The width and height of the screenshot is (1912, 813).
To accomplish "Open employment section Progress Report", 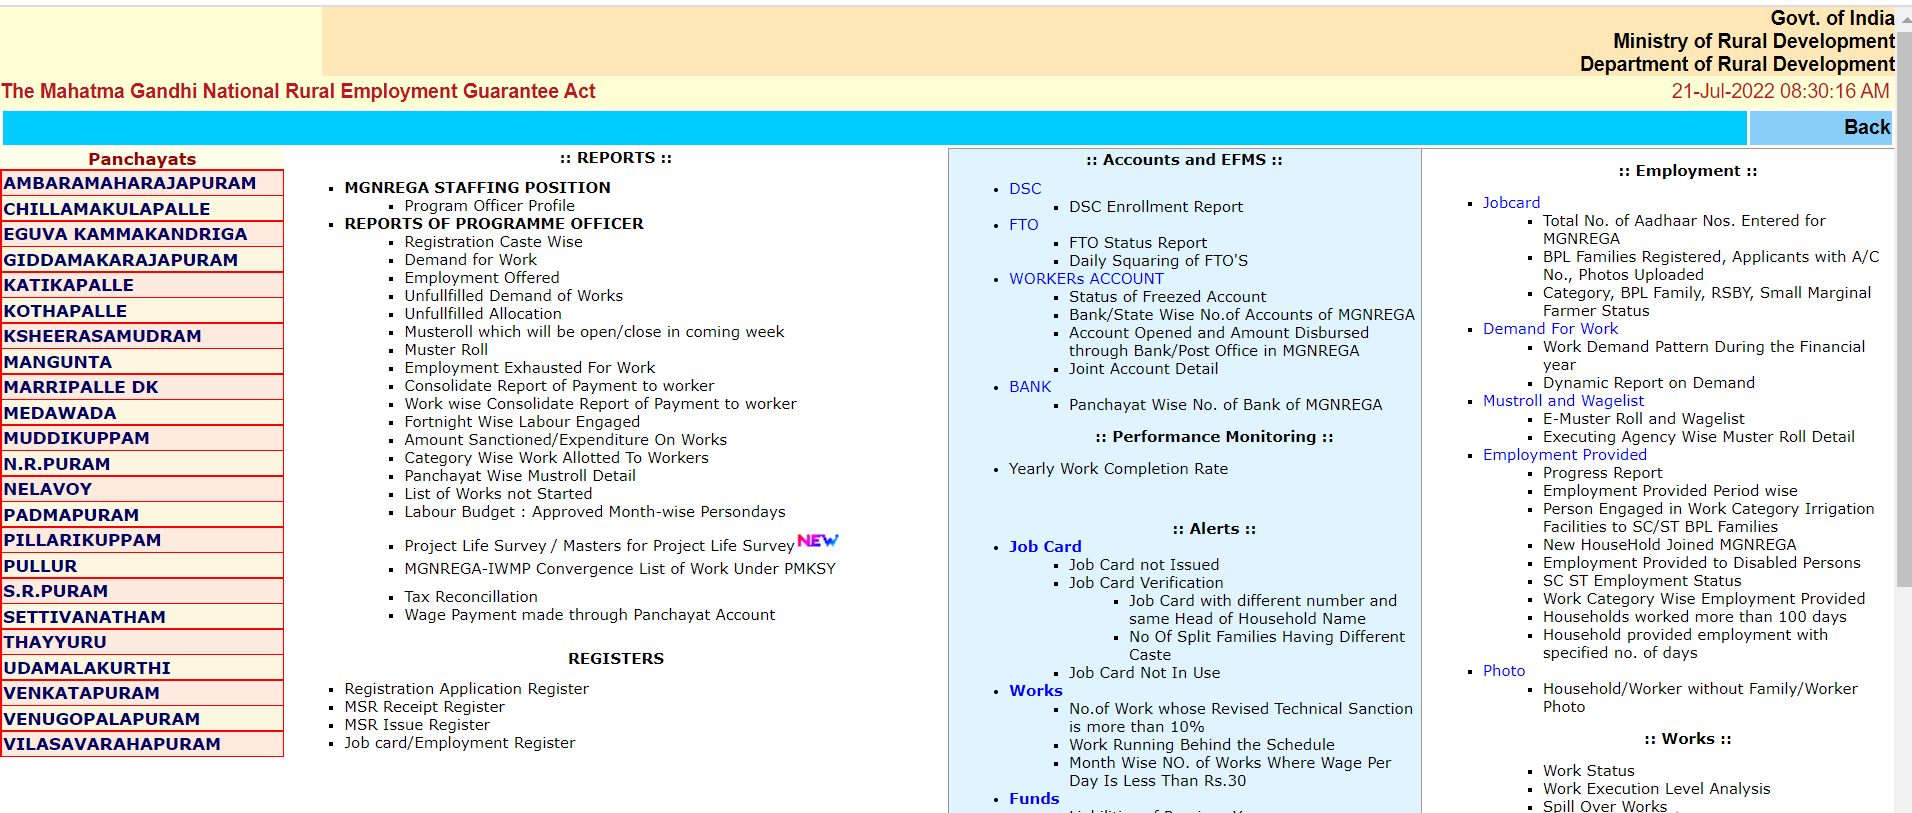I will click(x=1602, y=473).
